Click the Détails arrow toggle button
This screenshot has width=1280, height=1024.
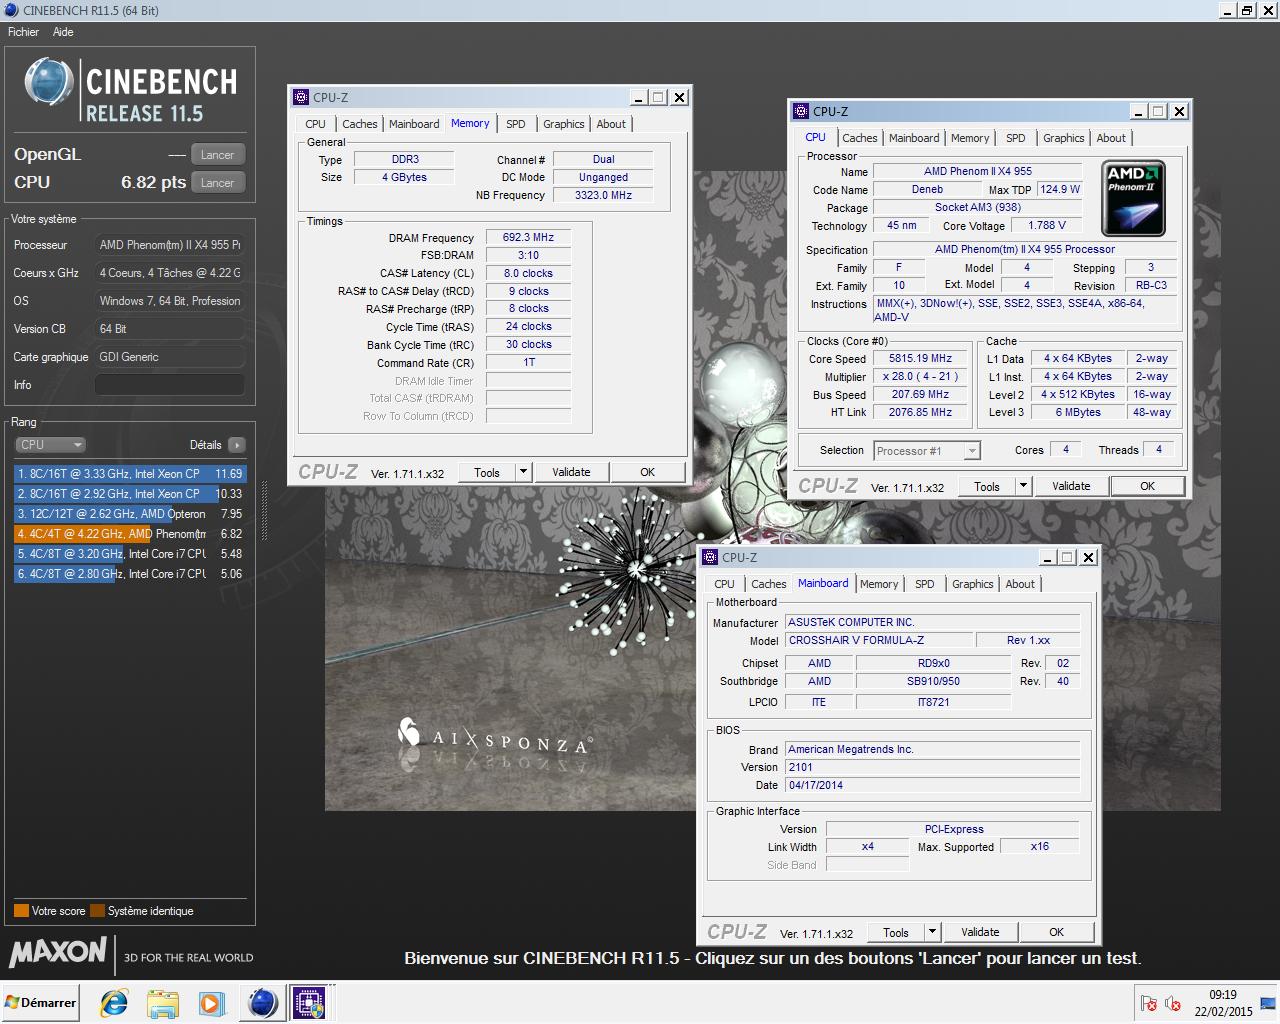tap(237, 445)
